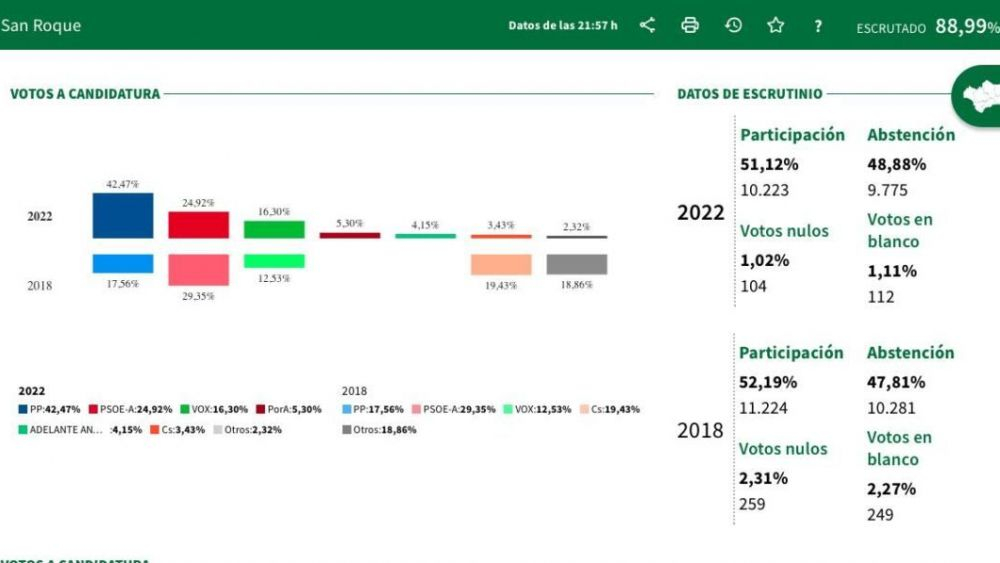
Task: Click 2018 Participación value 52,19%
Action: tap(768, 383)
